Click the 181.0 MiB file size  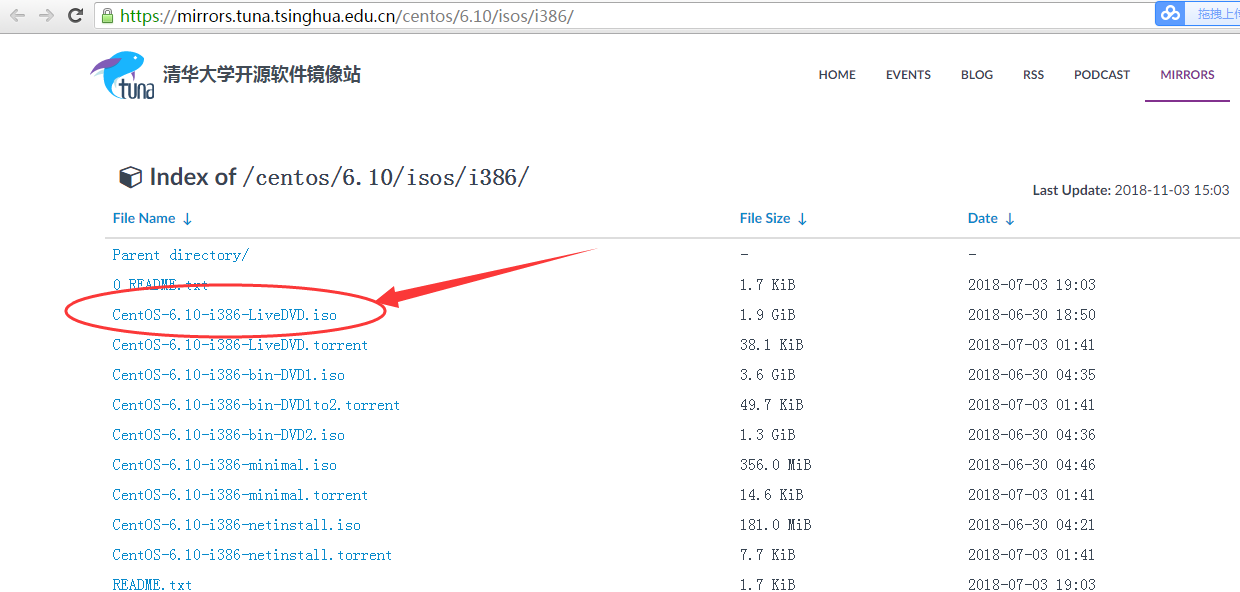click(775, 525)
